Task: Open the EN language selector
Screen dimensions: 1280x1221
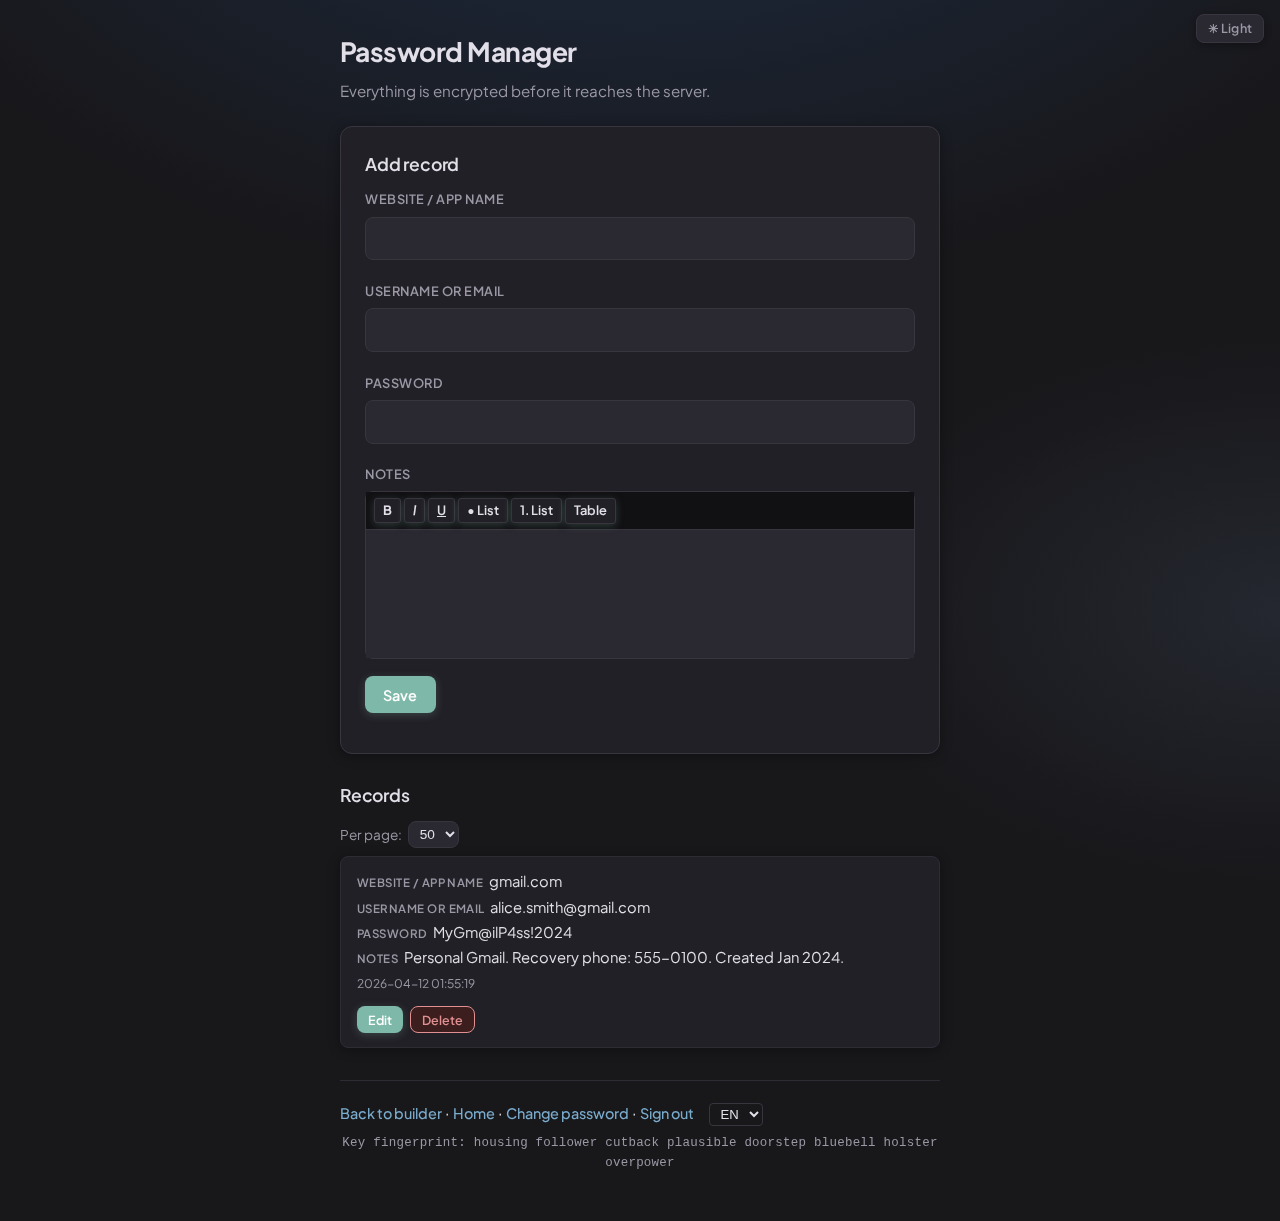Action: point(735,1115)
